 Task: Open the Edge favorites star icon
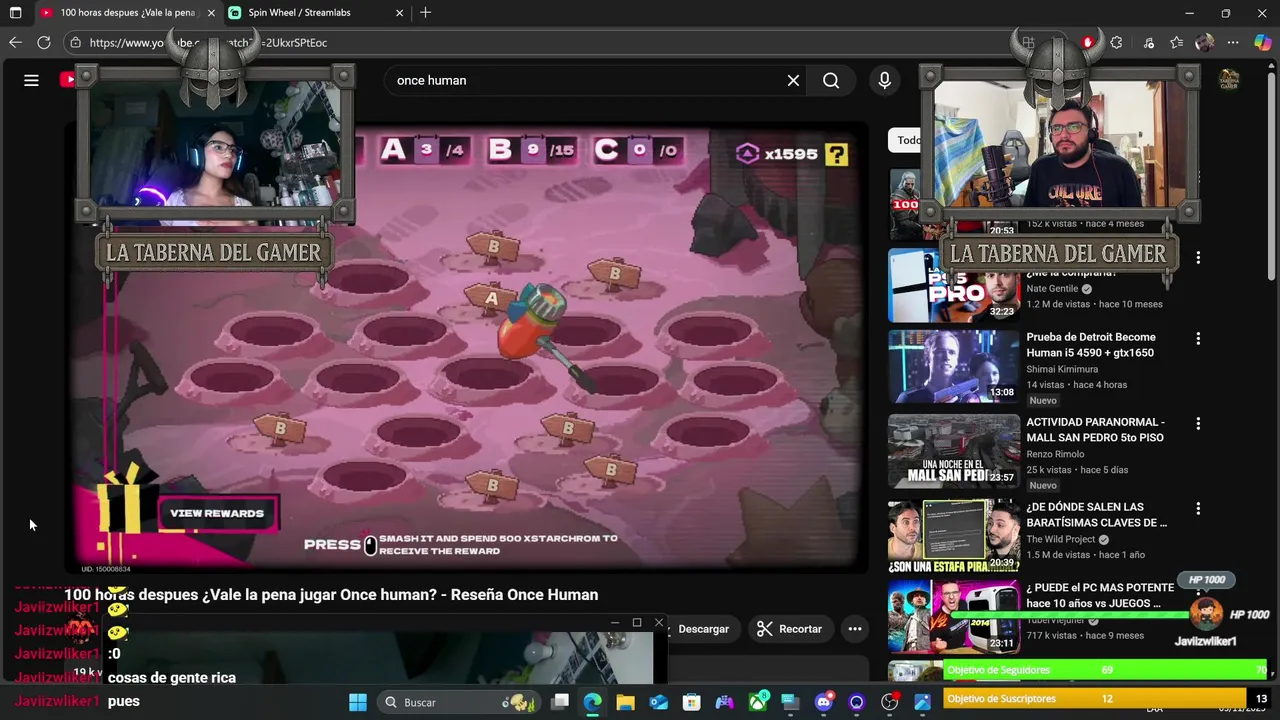coord(1177,42)
